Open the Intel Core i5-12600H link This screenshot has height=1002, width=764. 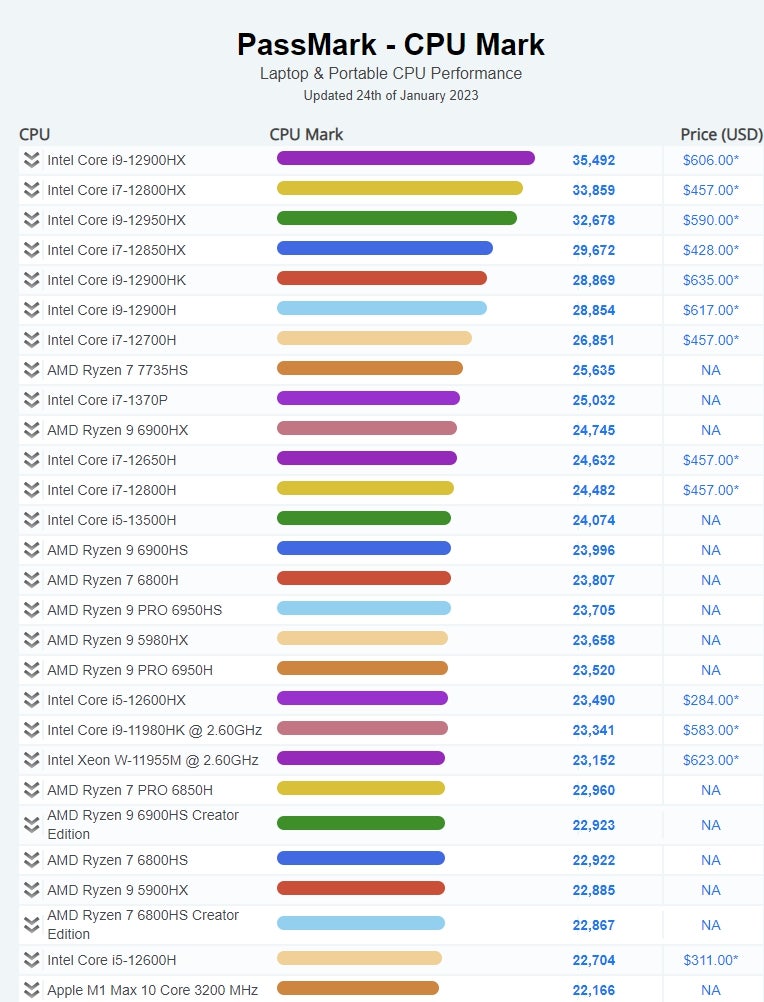point(112,960)
